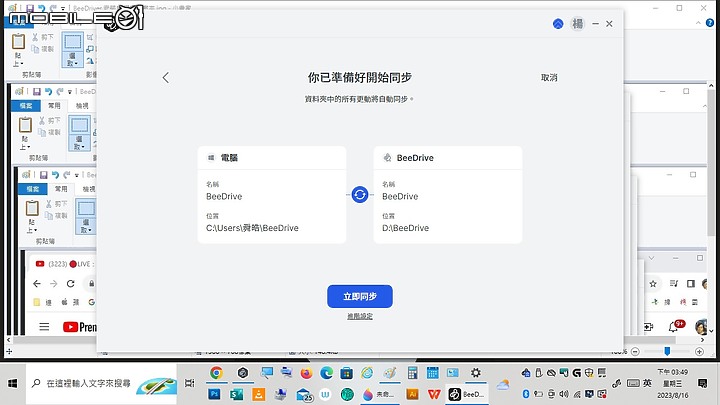This screenshot has height=405, width=720.
Task: Click the 你已準備好開始同步 heading
Action: coord(360,78)
